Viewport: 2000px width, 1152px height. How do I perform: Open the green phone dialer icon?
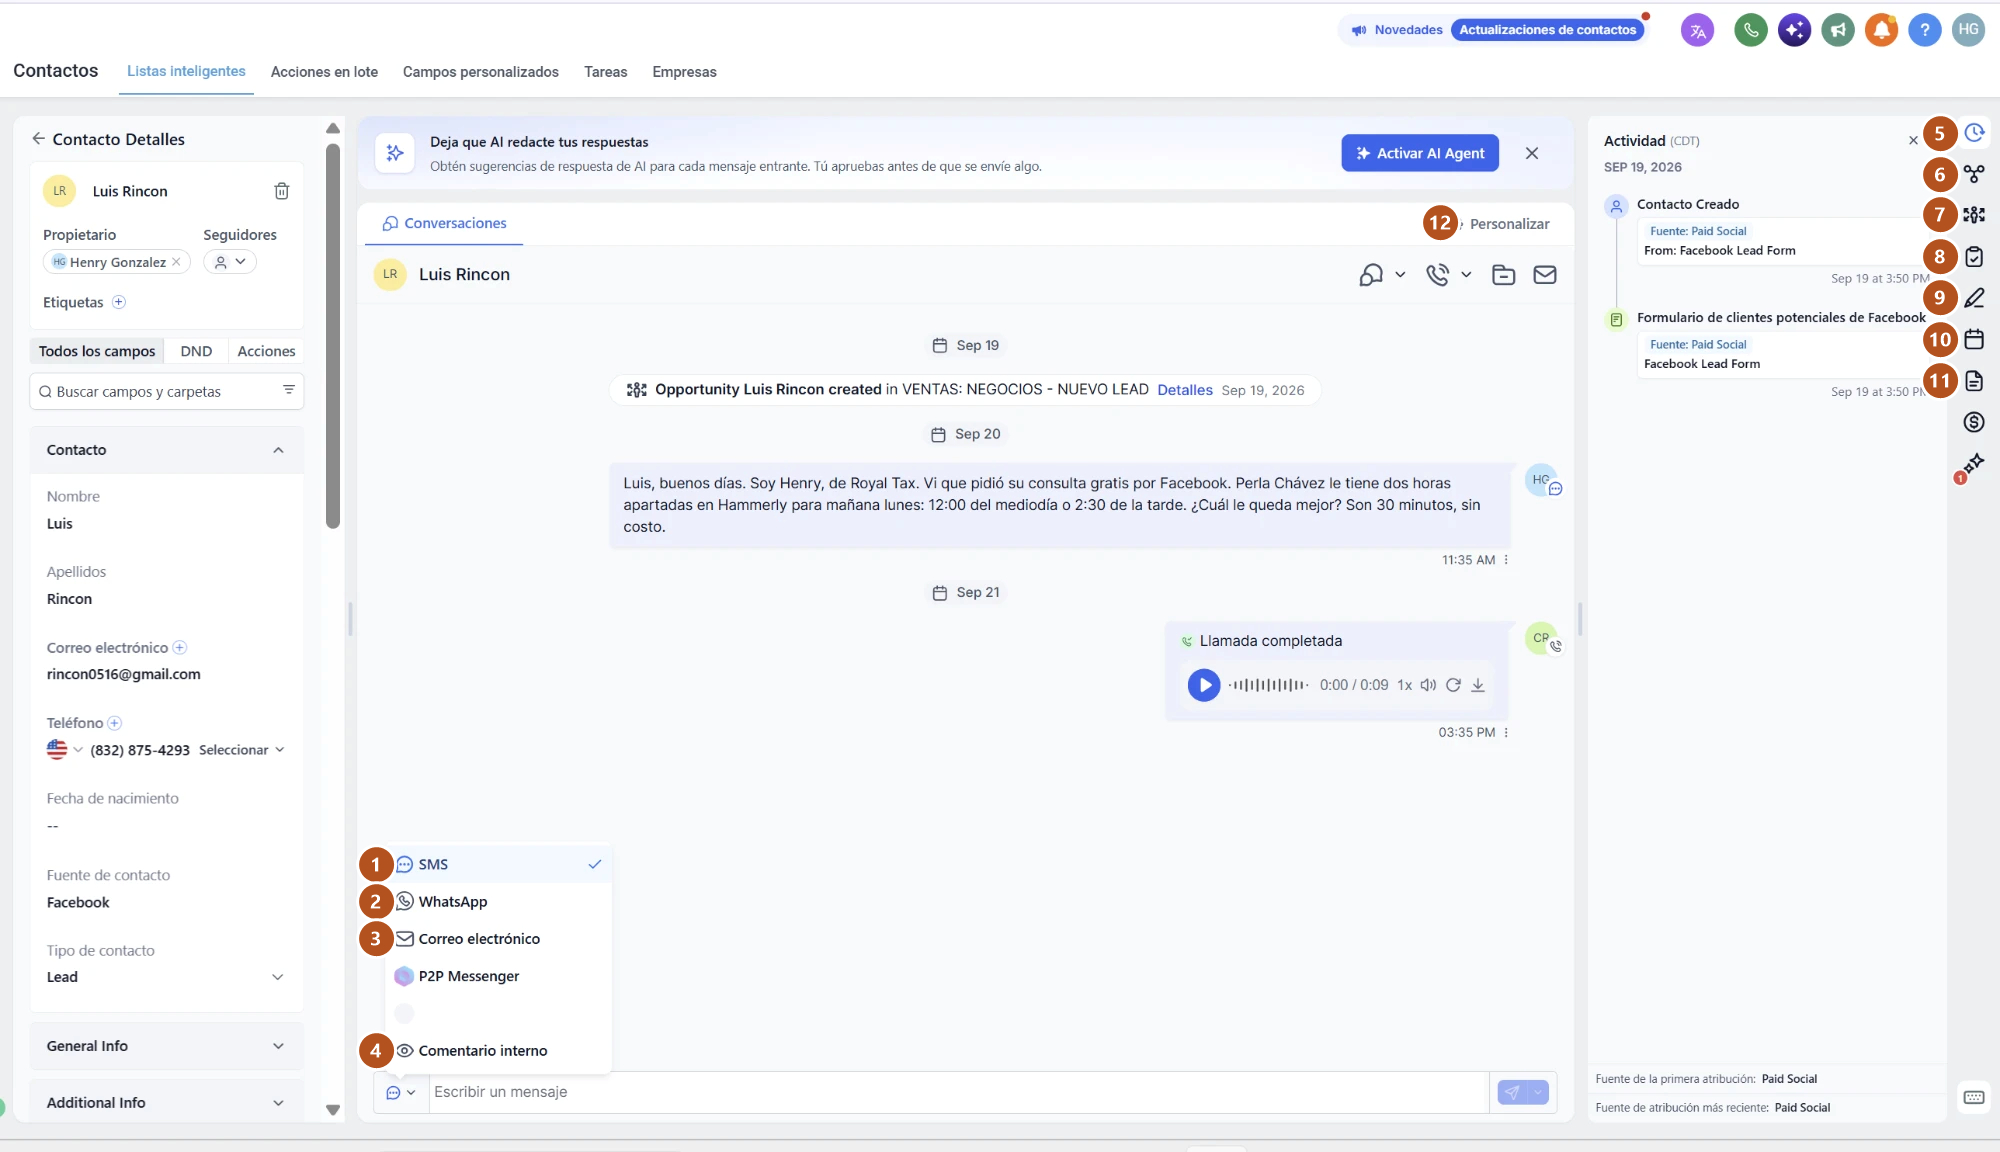1750,30
